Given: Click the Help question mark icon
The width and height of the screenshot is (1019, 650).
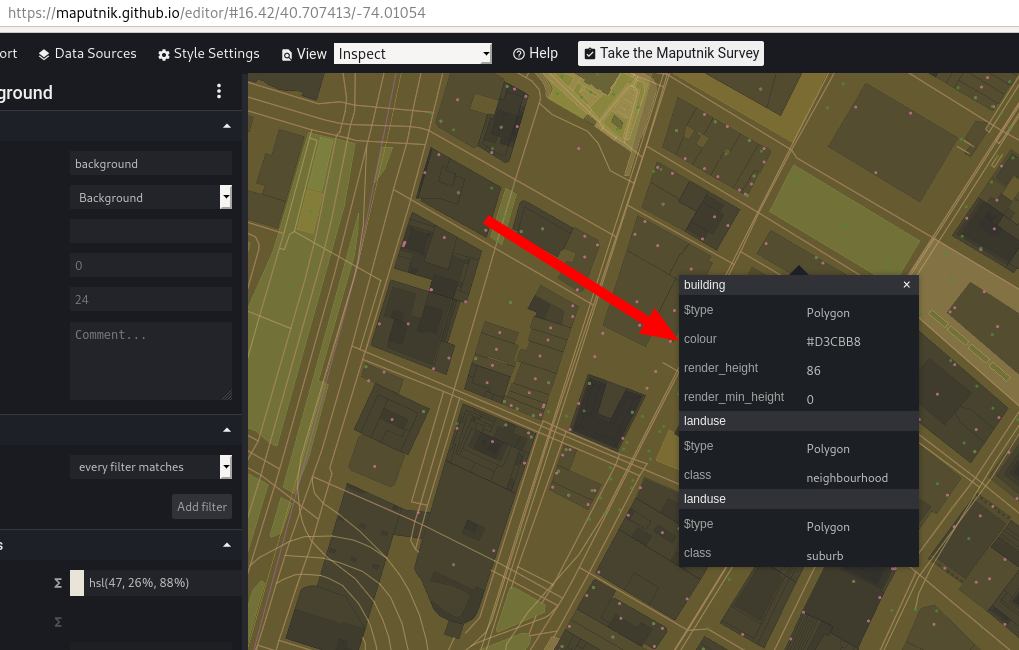Looking at the screenshot, I should click(519, 54).
